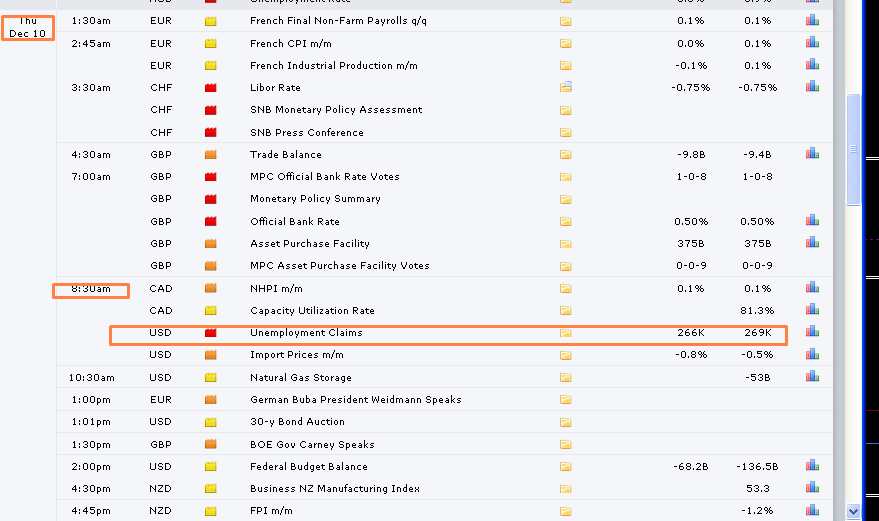The height and width of the screenshot is (521, 879).
Task: Open the chart icon for Import Prices m/m
Action: pos(812,354)
